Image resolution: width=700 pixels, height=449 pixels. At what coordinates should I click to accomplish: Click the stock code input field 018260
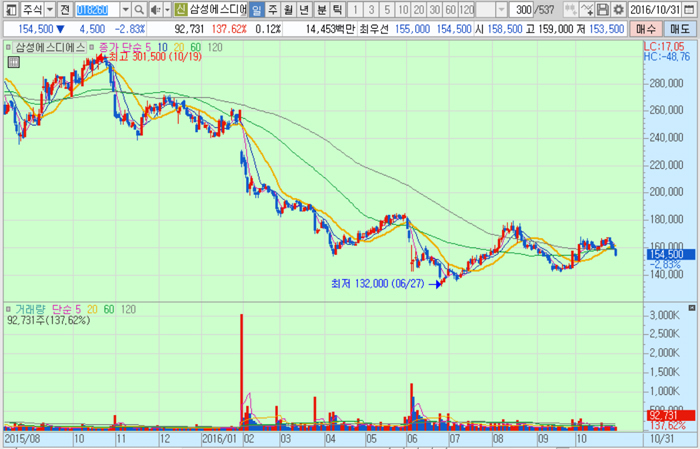tap(96, 9)
